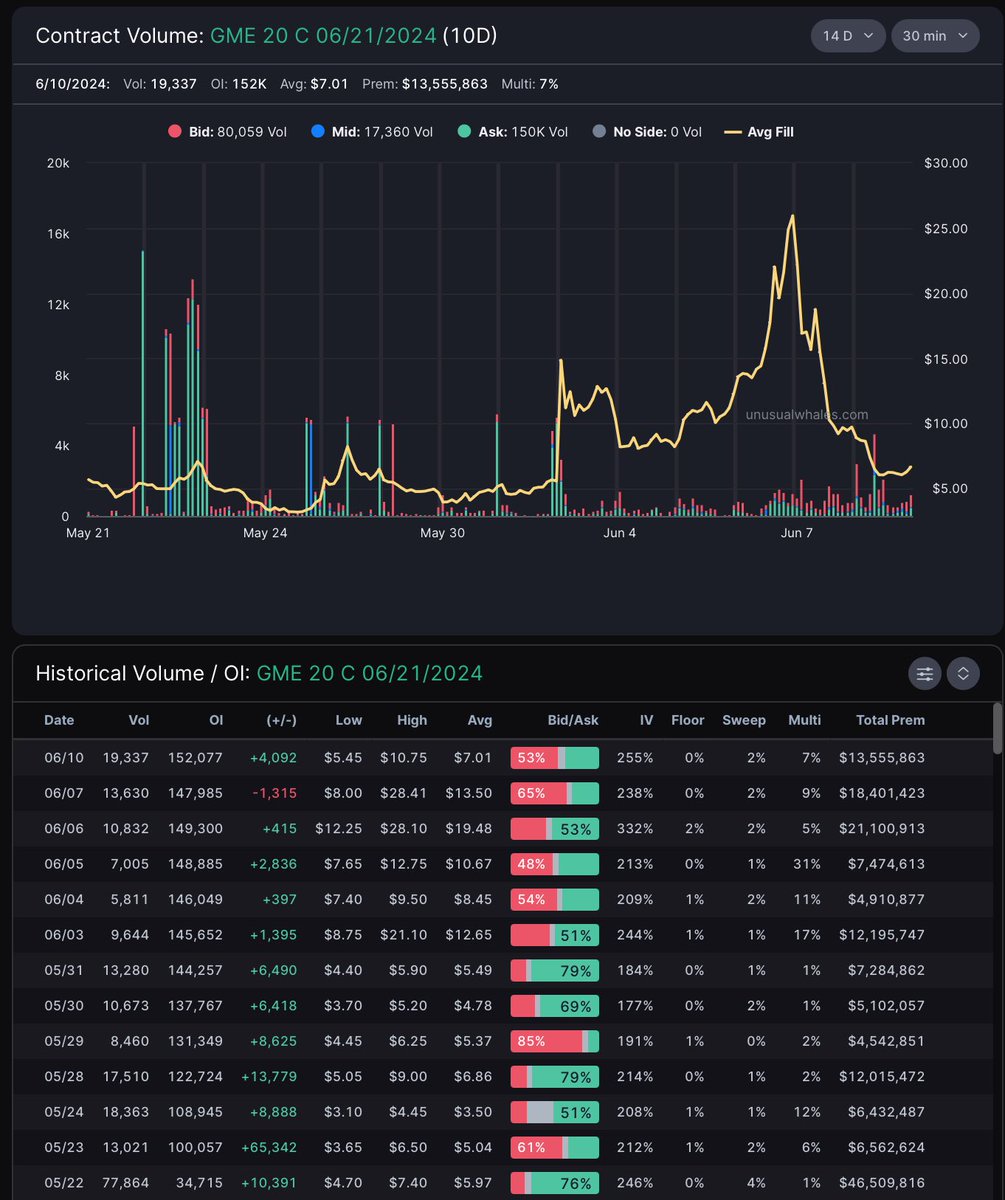Click the OI: 152K summary value

click(x=238, y=84)
